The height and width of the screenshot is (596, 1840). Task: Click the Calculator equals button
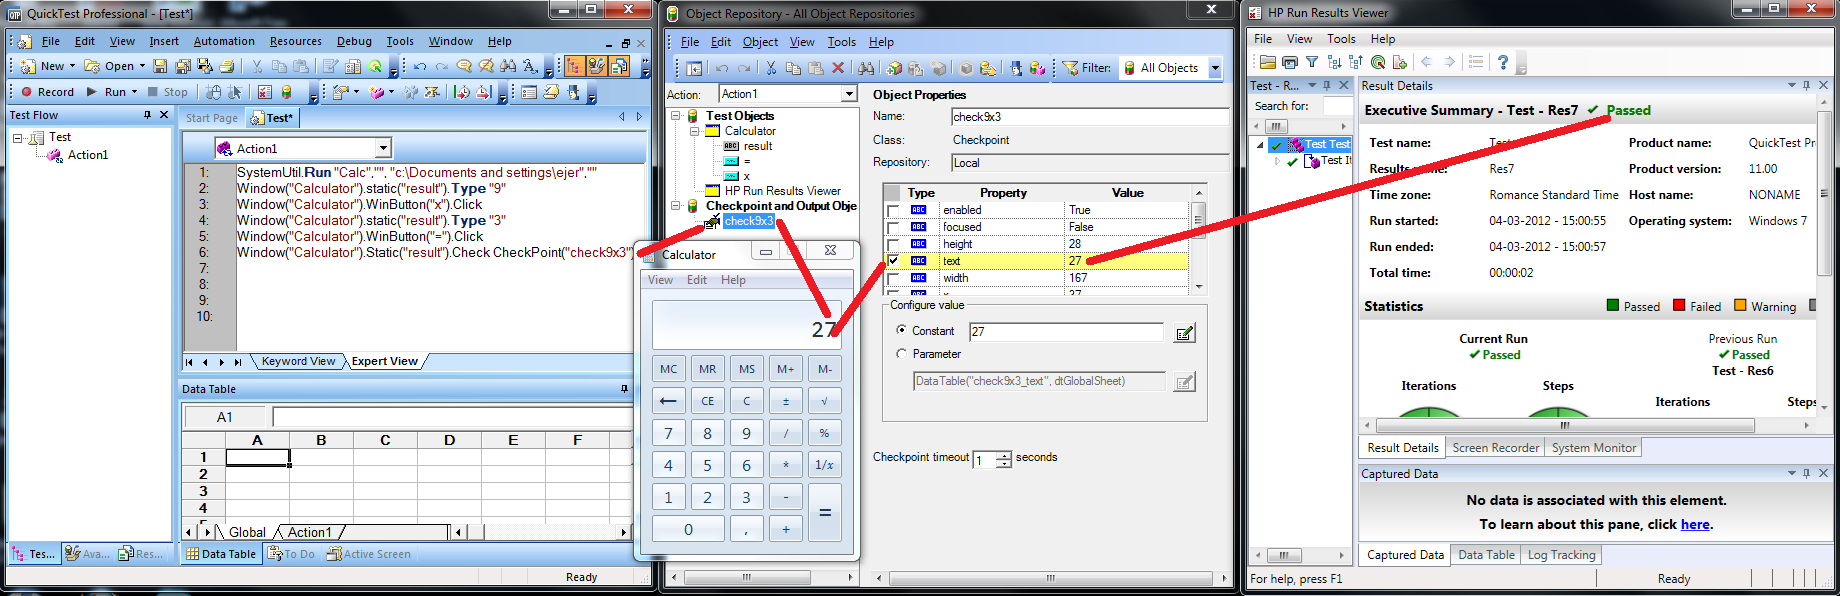coord(825,512)
